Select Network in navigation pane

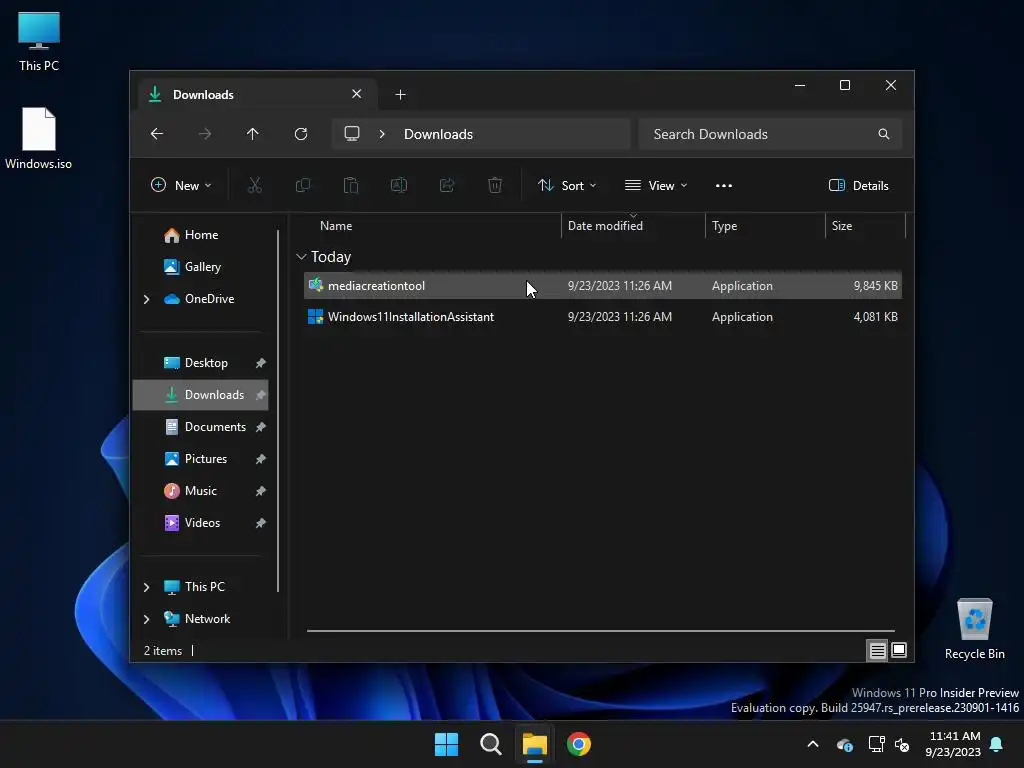pos(197,619)
